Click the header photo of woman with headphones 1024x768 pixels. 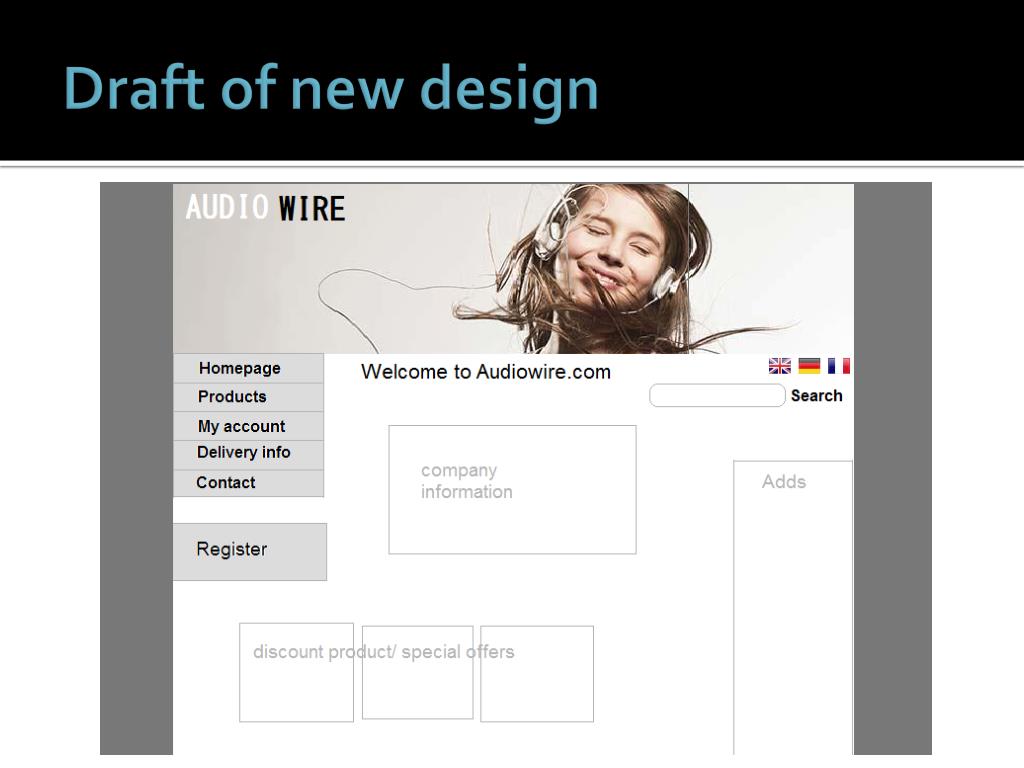(513, 268)
